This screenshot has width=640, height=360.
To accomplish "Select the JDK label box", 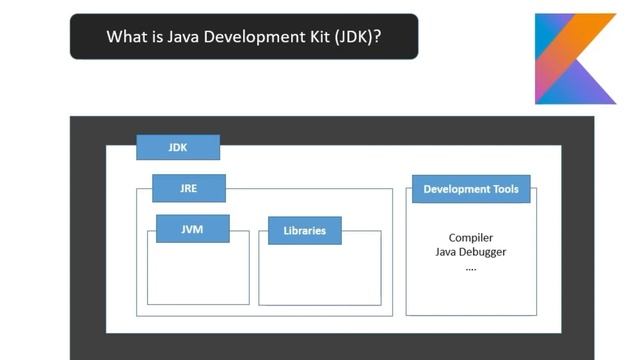I will 178,147.
